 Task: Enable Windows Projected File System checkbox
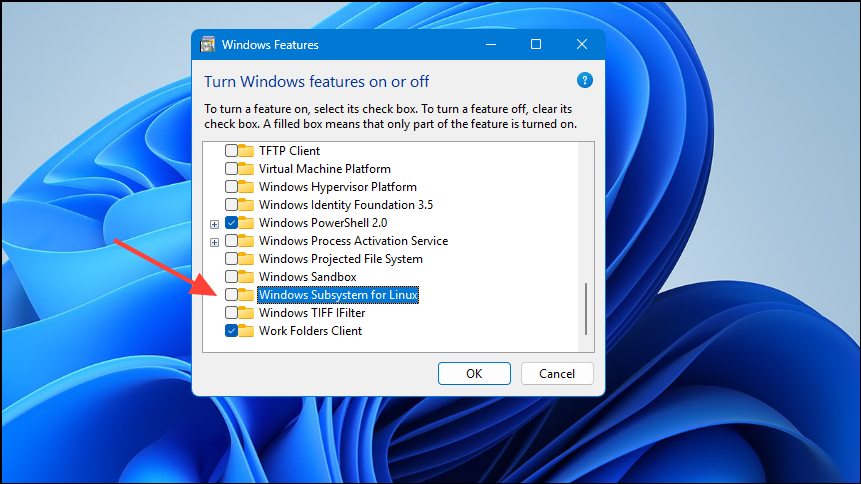pyautogui.click(x=231, y=259)
